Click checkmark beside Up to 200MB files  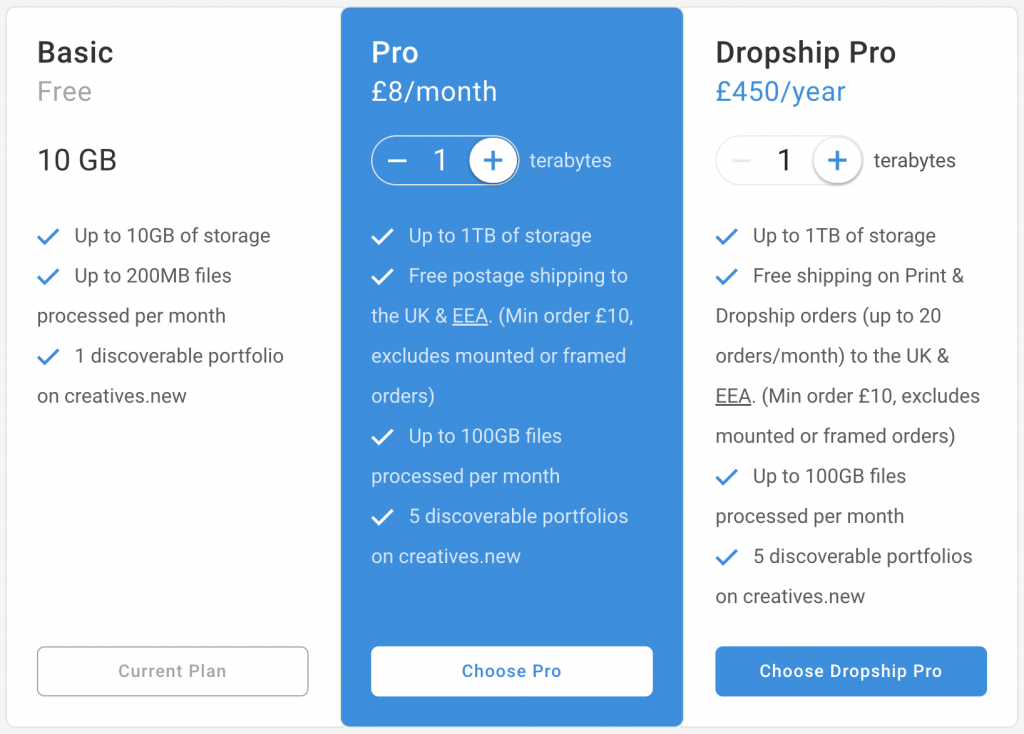click(48, 277)
